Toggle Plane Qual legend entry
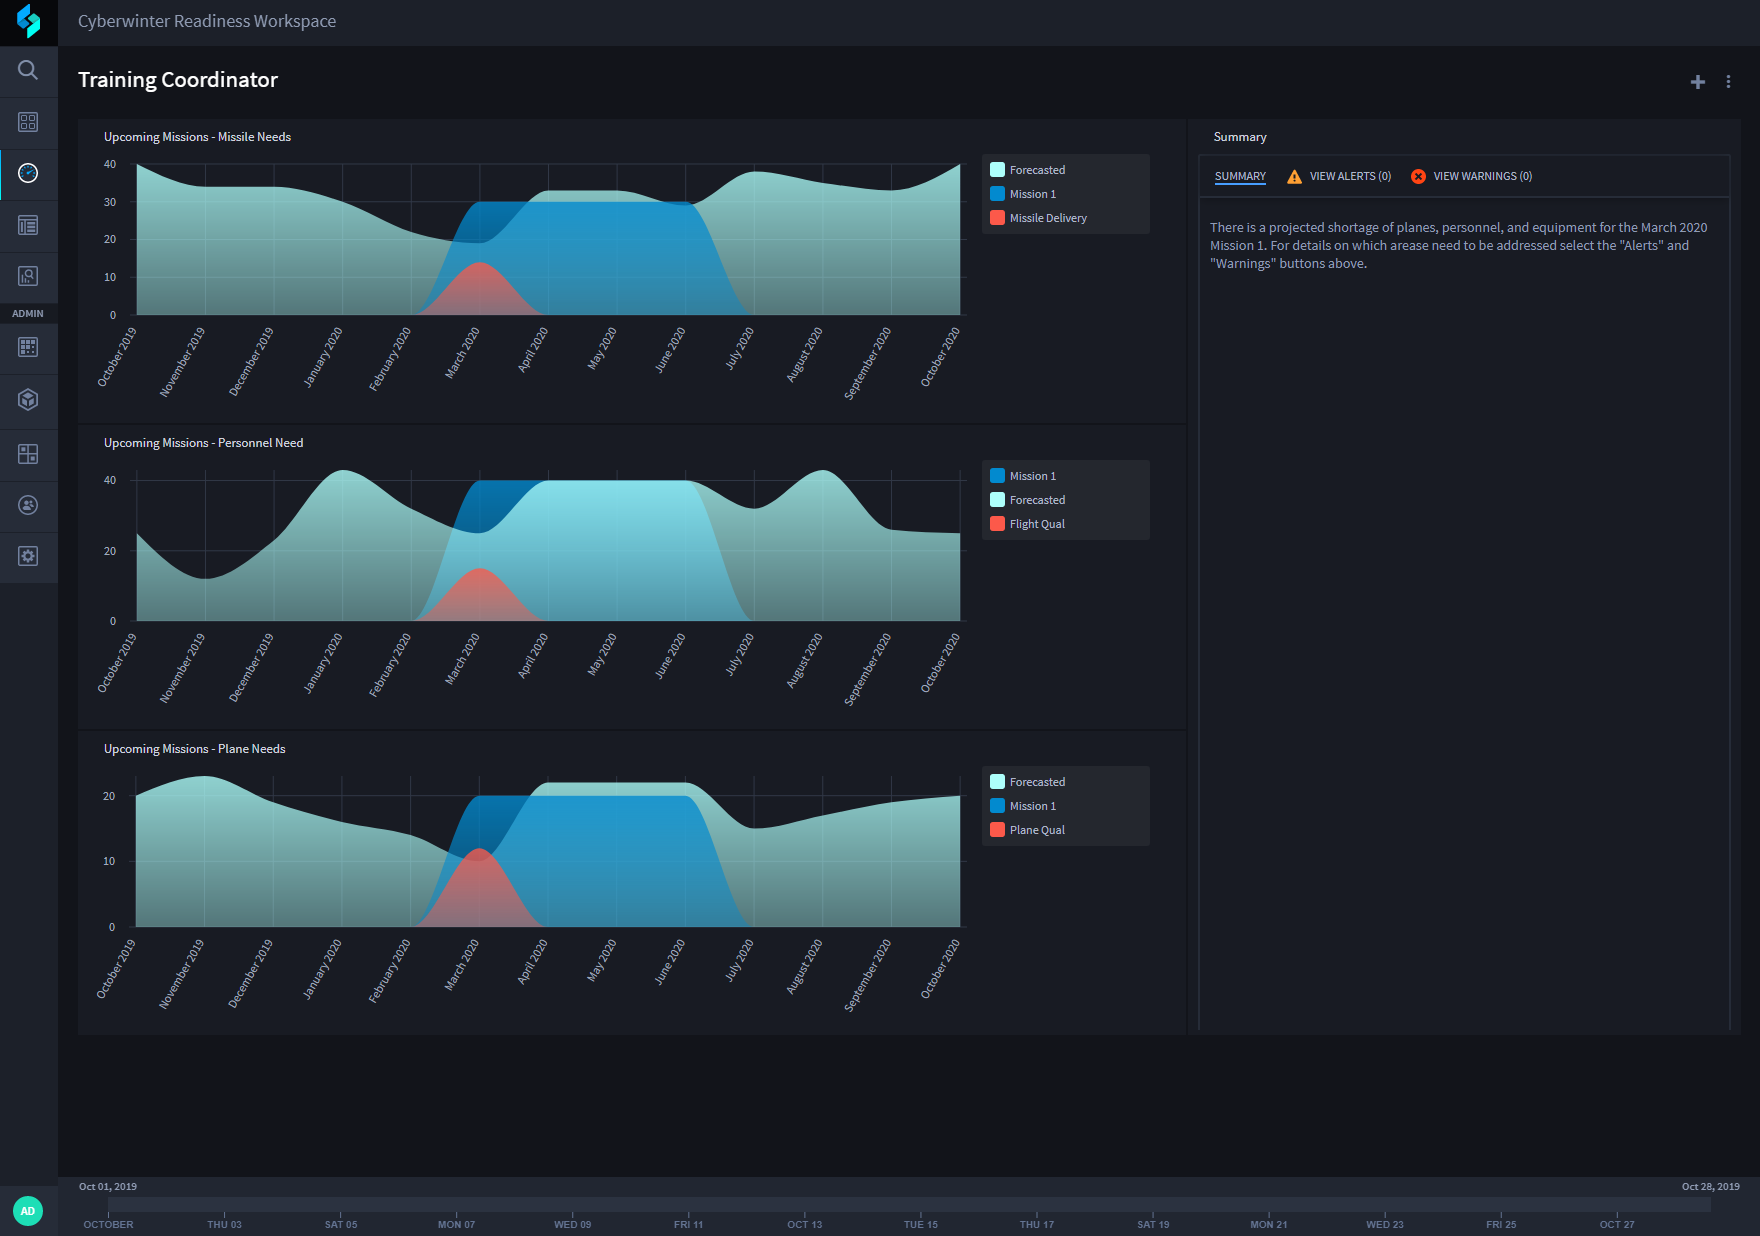Screen dimensions: 1760x1236 click(1028, 830)
